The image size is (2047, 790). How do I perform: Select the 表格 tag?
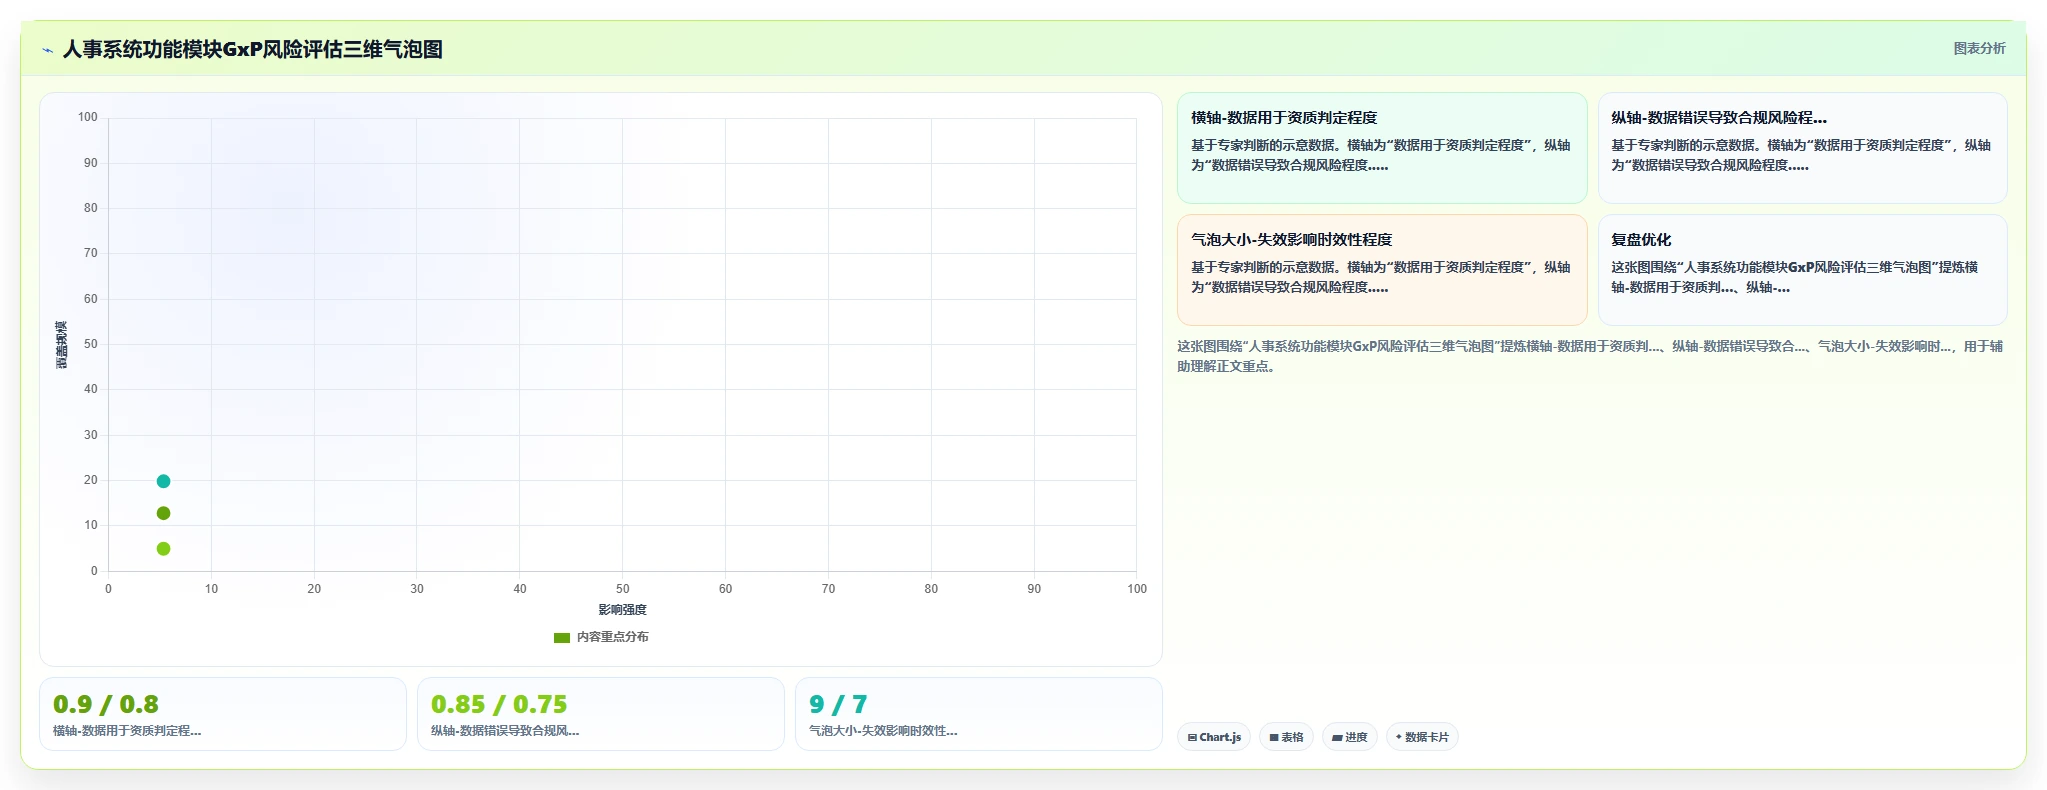1286,737
